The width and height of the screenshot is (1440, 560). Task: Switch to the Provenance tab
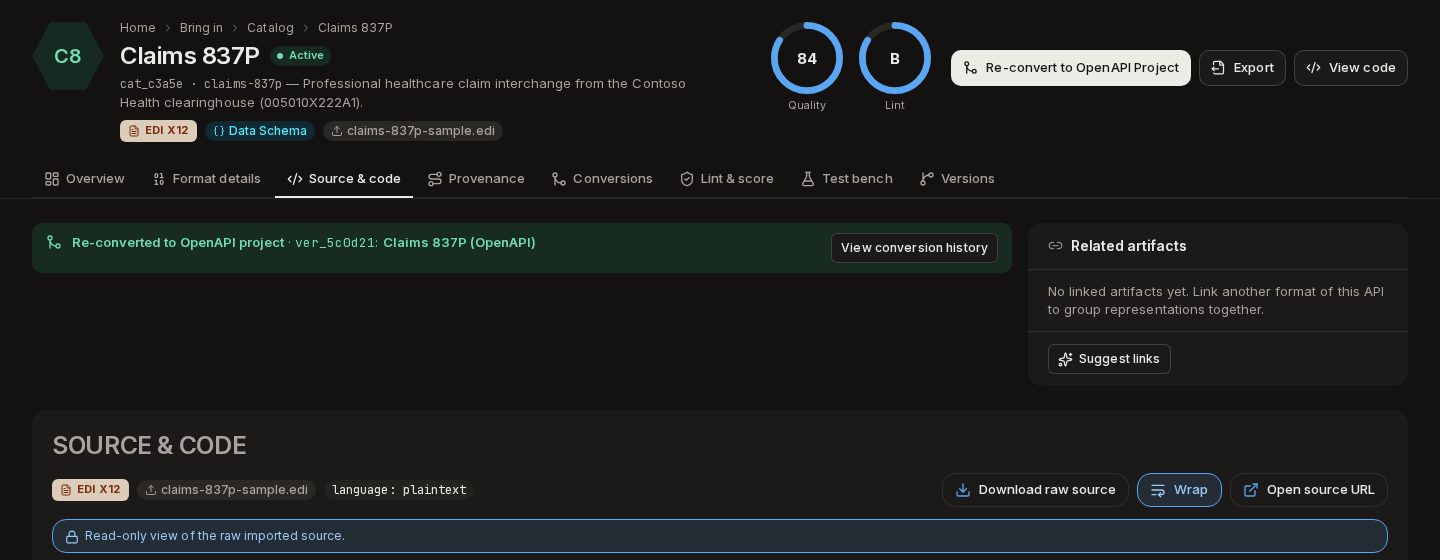(x=476, y=179)
